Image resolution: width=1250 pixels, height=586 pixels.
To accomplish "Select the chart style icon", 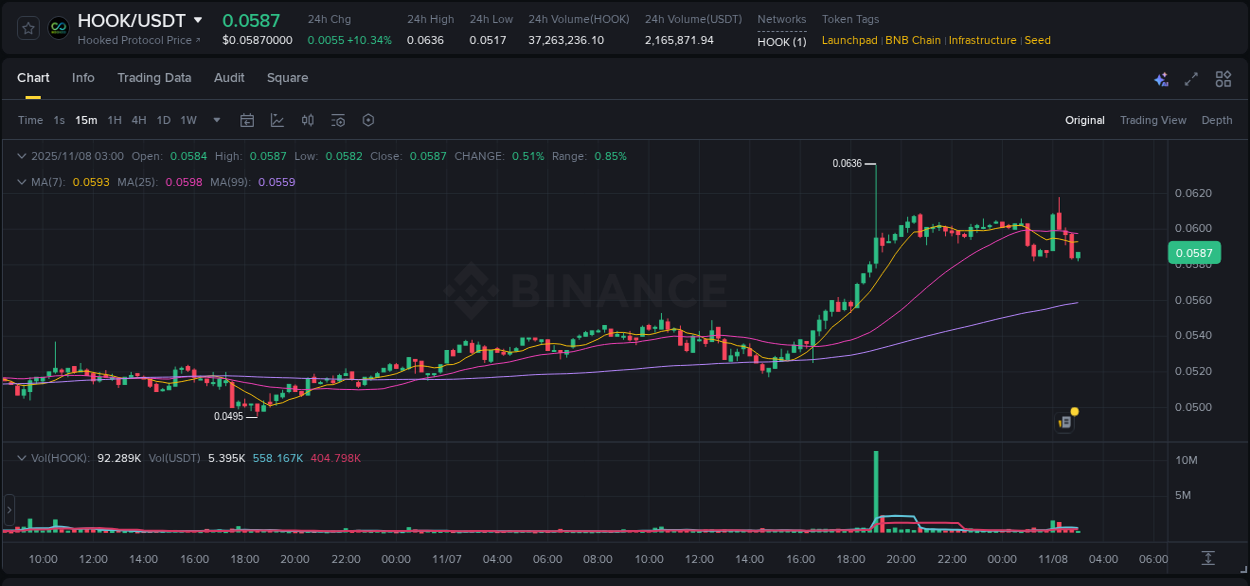I will click(x=277, y=119).
